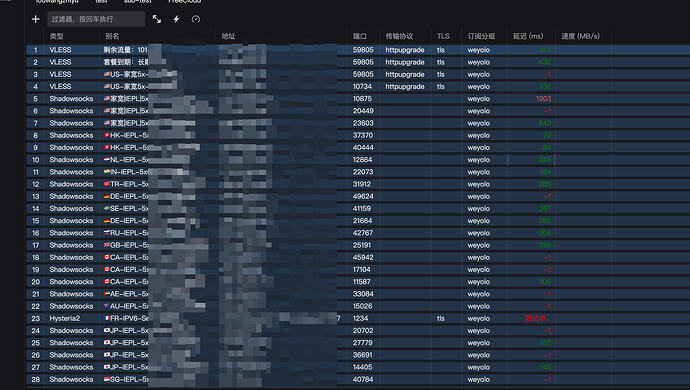Select Shadowsocks row with port 10875
Screen dimensions: 690x390
[x=358, y=99]
